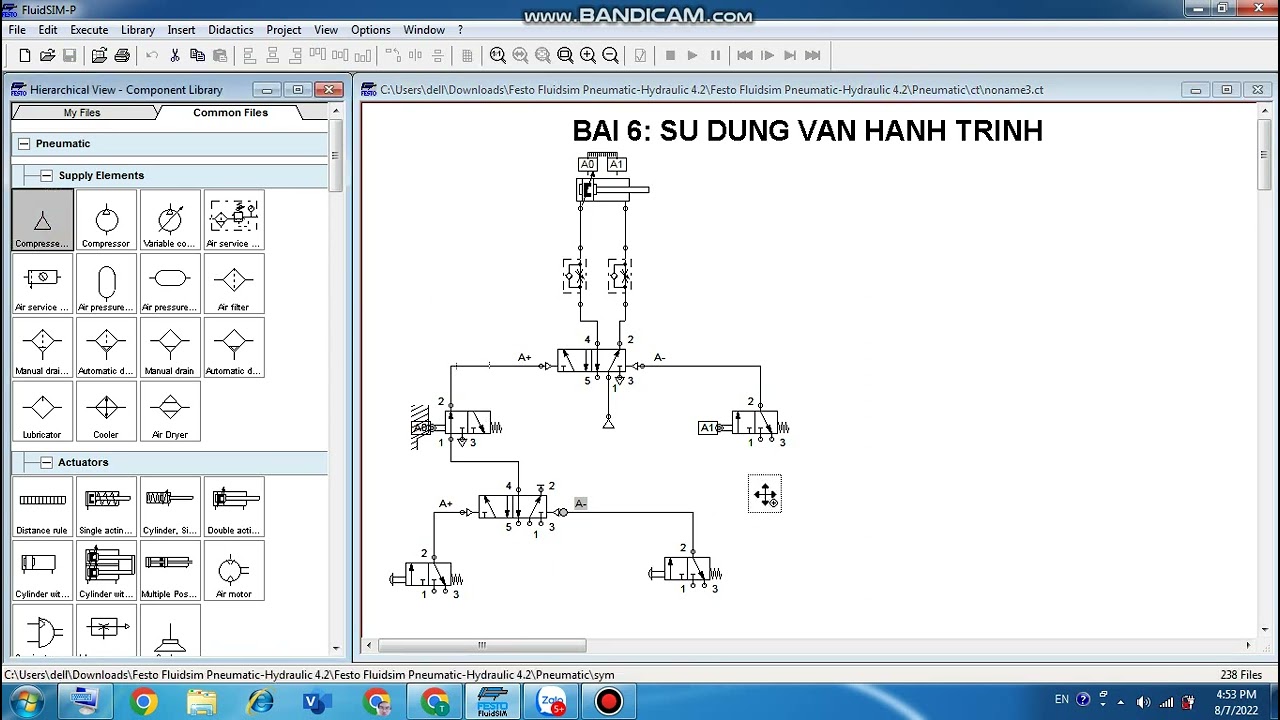Open the Didactics menu

tap(231, 30)
